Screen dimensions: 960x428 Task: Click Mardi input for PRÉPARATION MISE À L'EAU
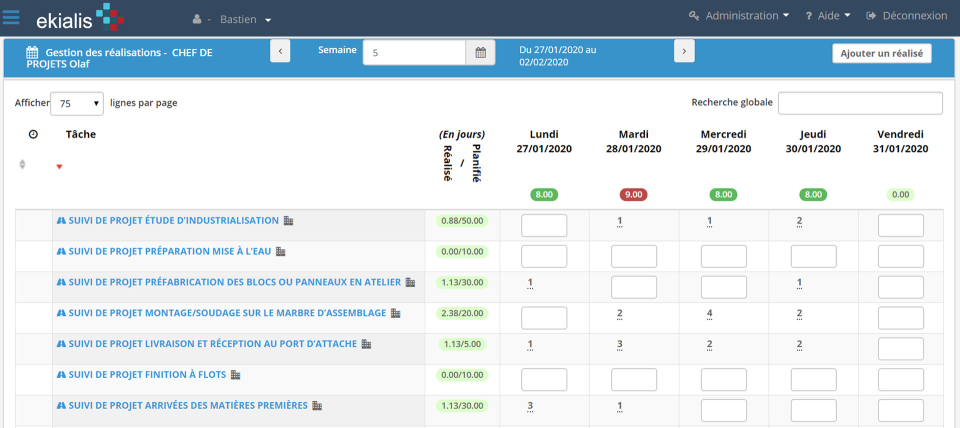click(x=634, y=257)
